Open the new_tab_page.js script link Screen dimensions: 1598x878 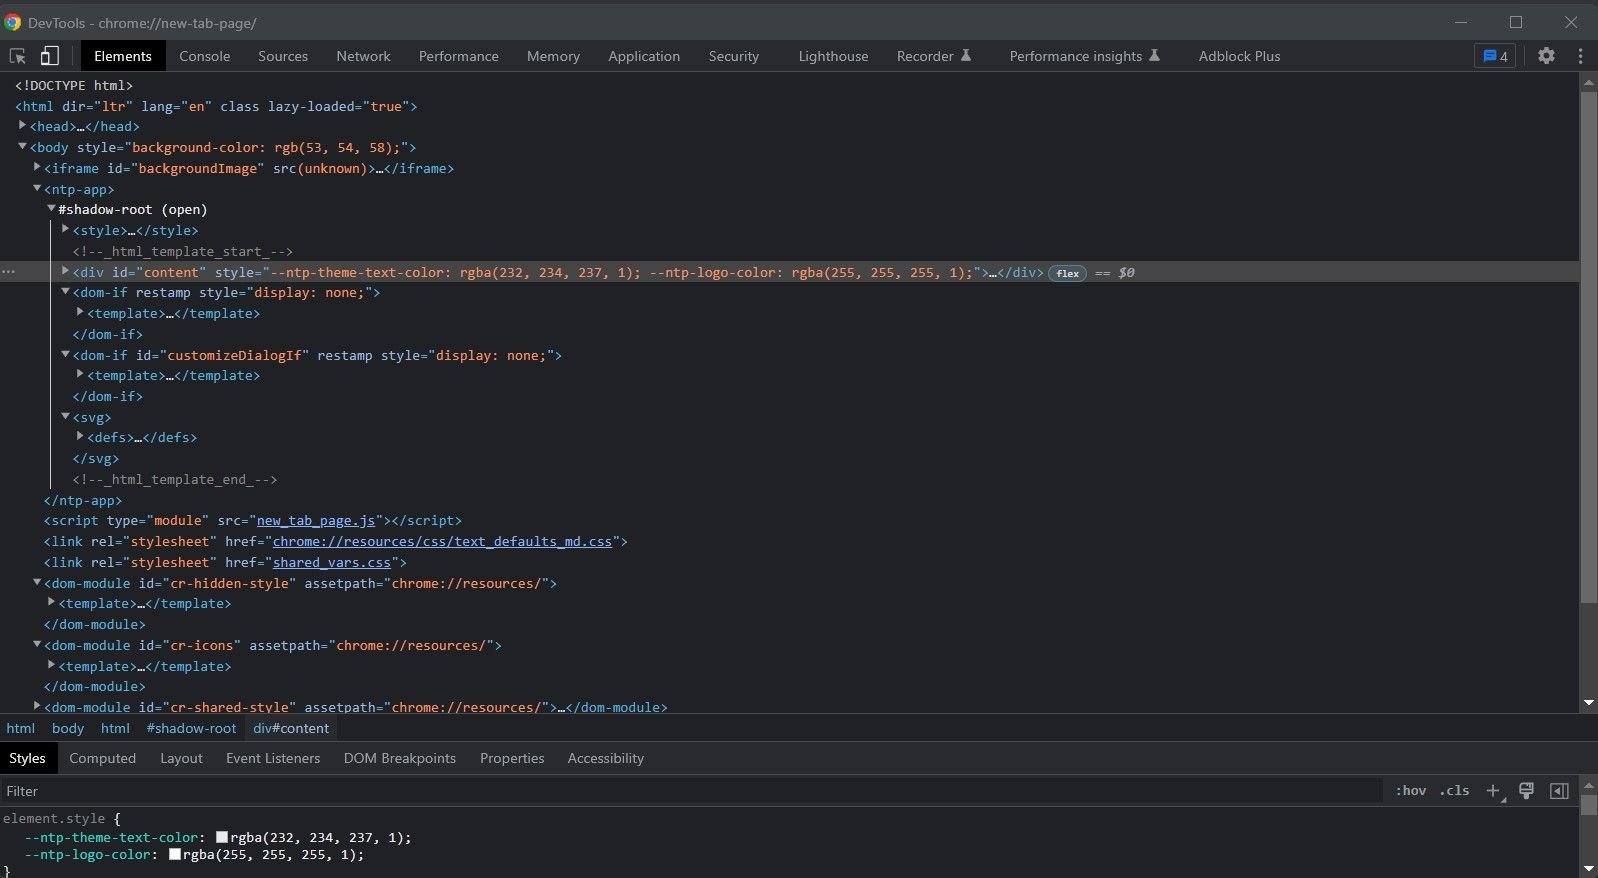coord(316,521)
